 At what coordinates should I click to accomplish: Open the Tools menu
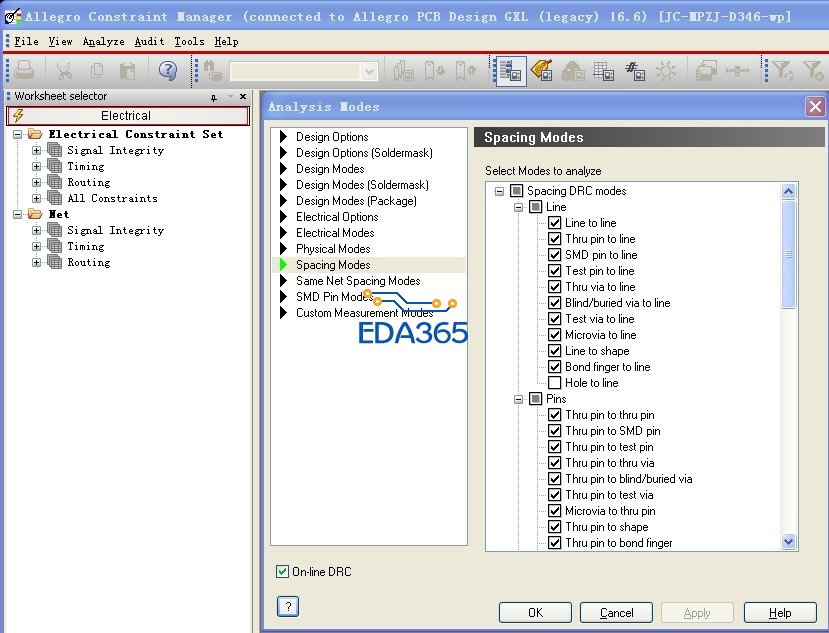pos(189,41)
